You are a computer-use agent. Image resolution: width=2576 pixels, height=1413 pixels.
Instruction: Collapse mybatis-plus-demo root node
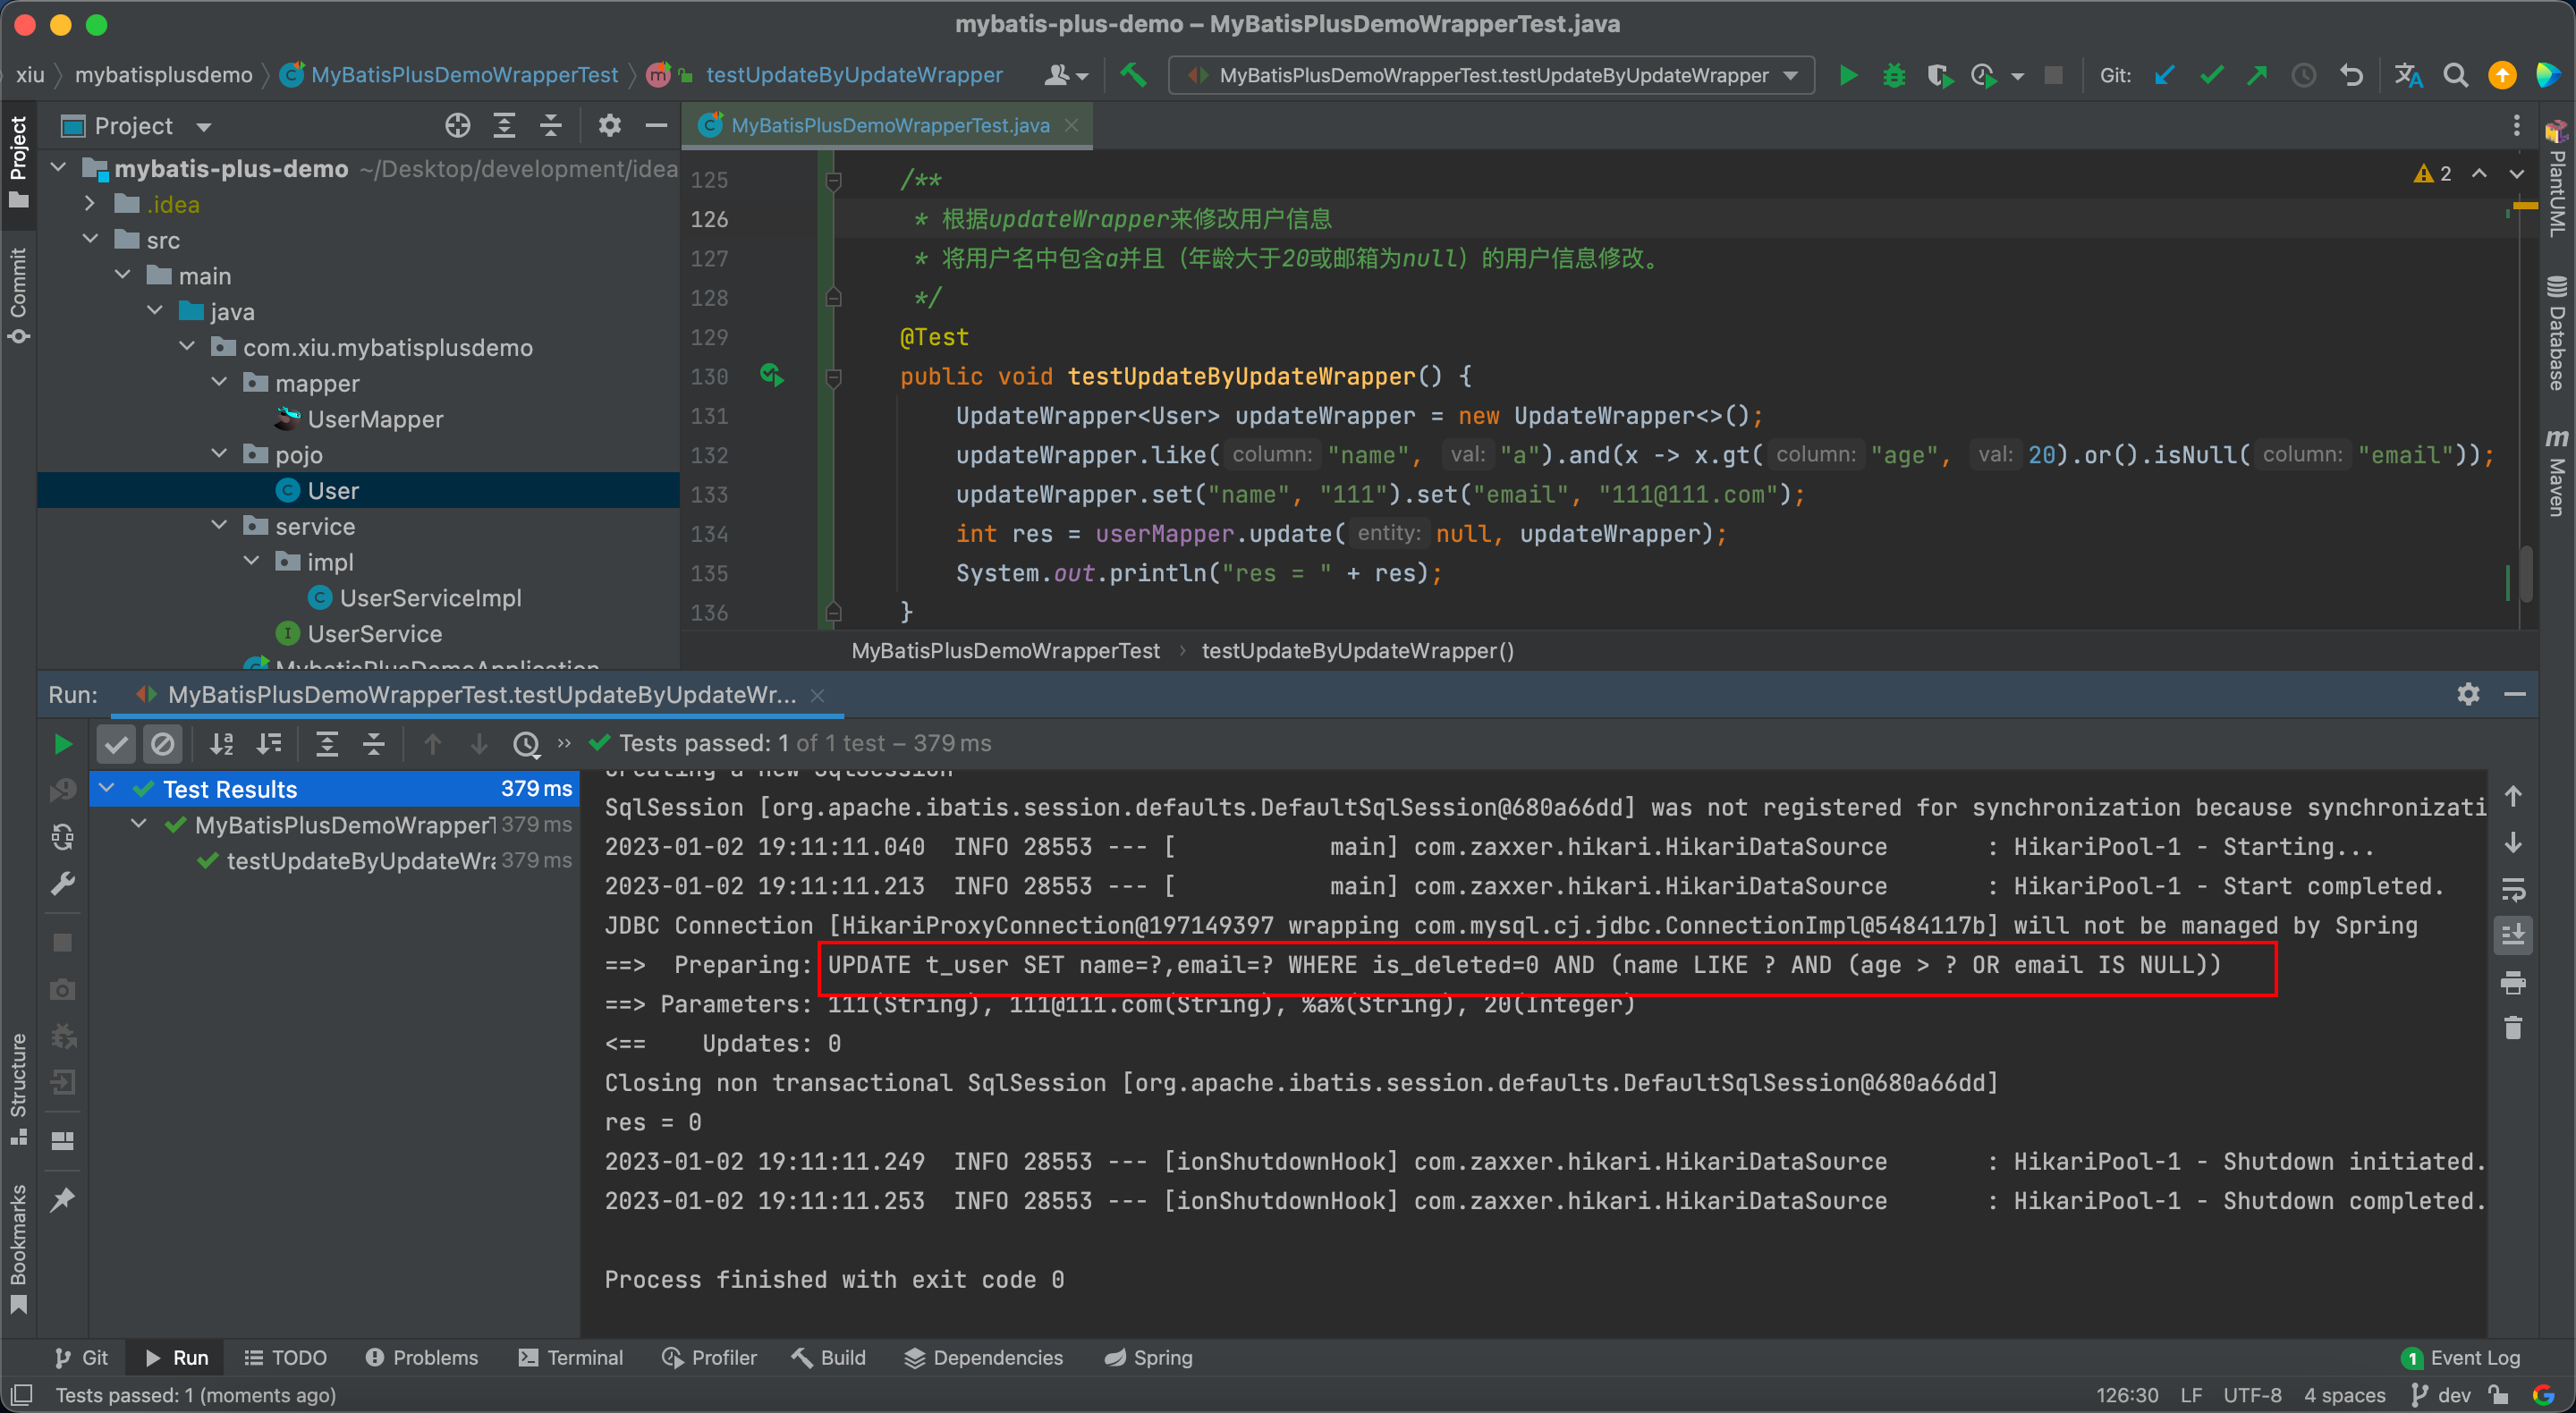(x=59, y=168)
